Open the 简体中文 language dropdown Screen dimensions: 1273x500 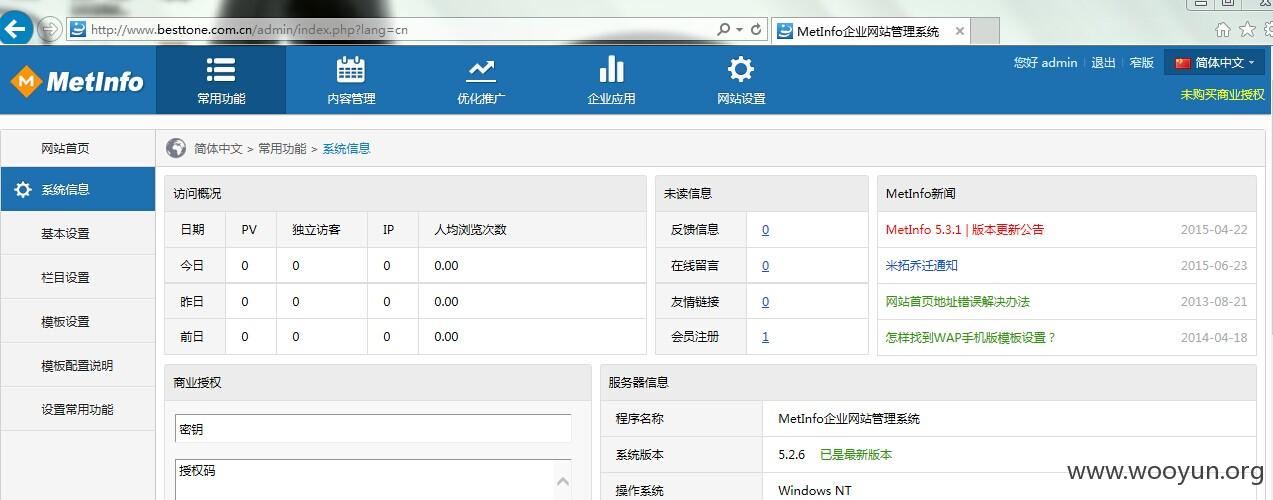(1215, 62)
